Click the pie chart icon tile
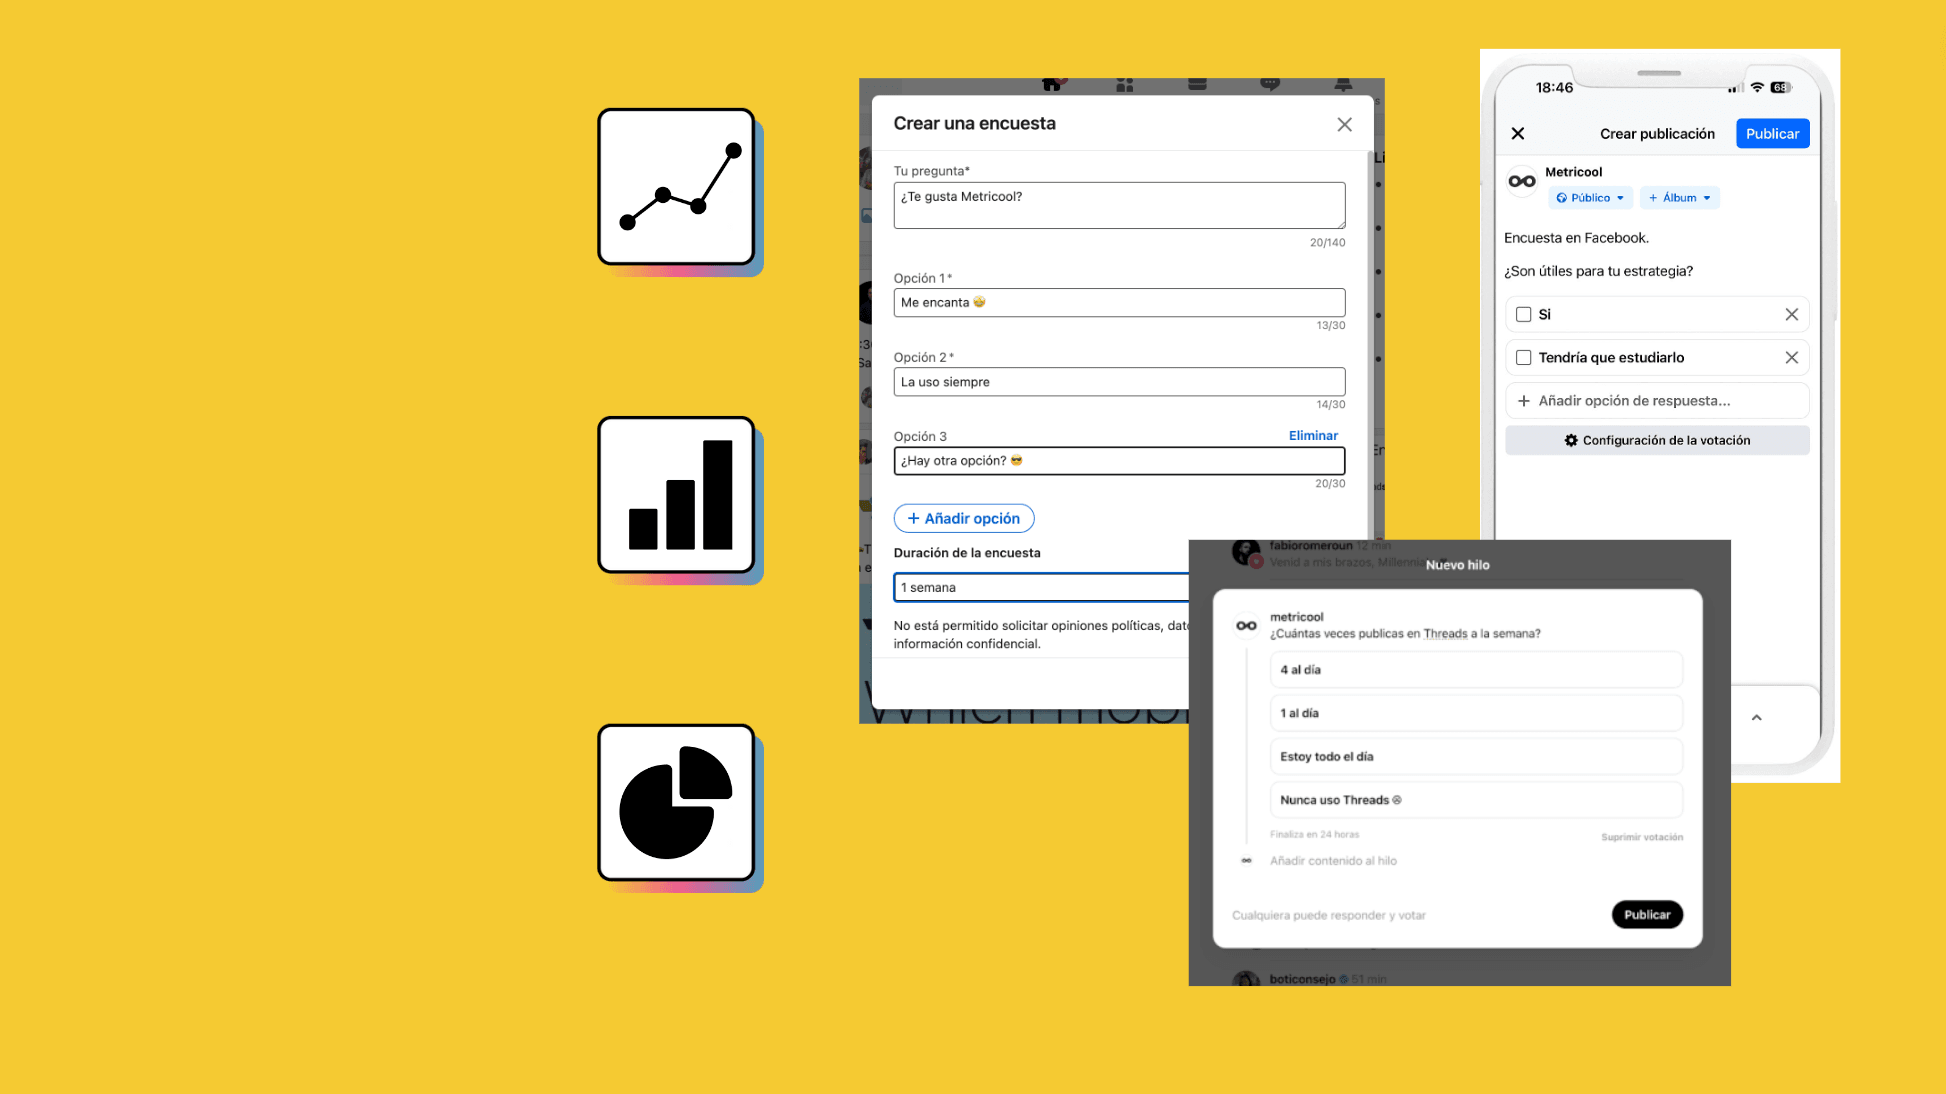 pos(676,803)
